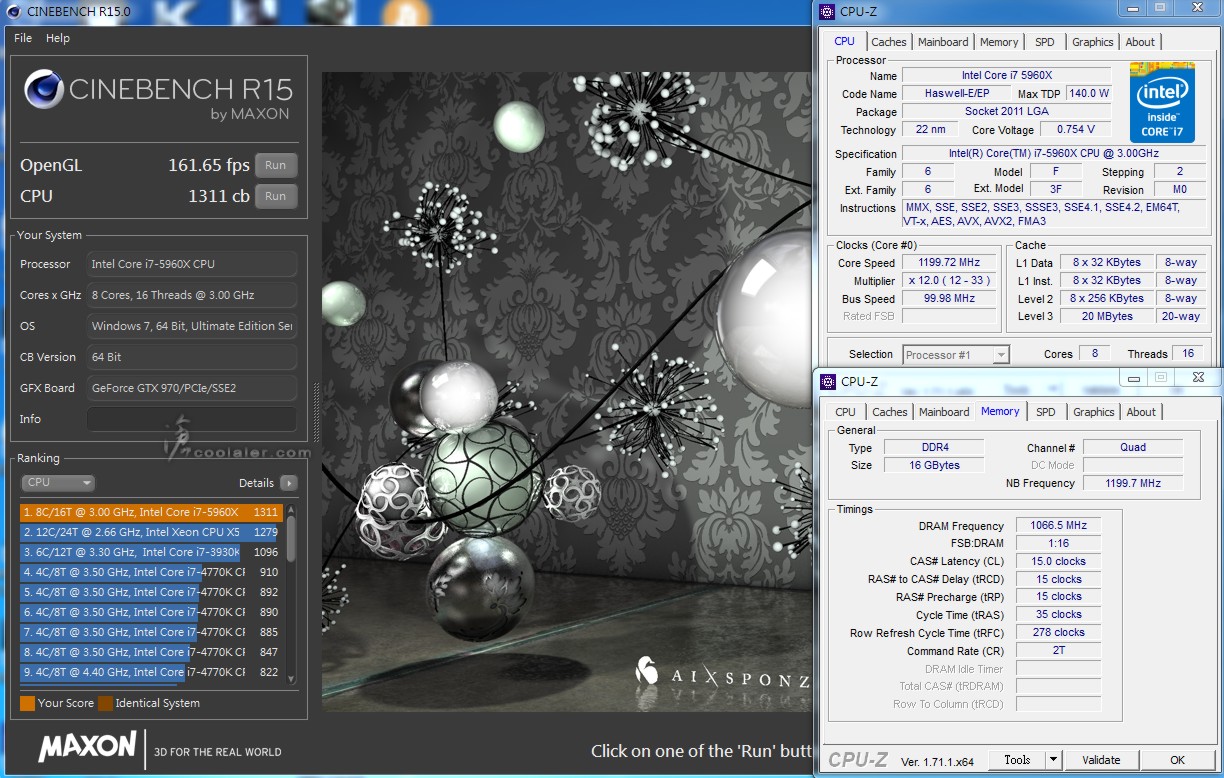Viewport: 1224px width, 778px height.
Task: Switch to Graphics tab in top CPU-Z
Action: click(x=1092, y=42)
